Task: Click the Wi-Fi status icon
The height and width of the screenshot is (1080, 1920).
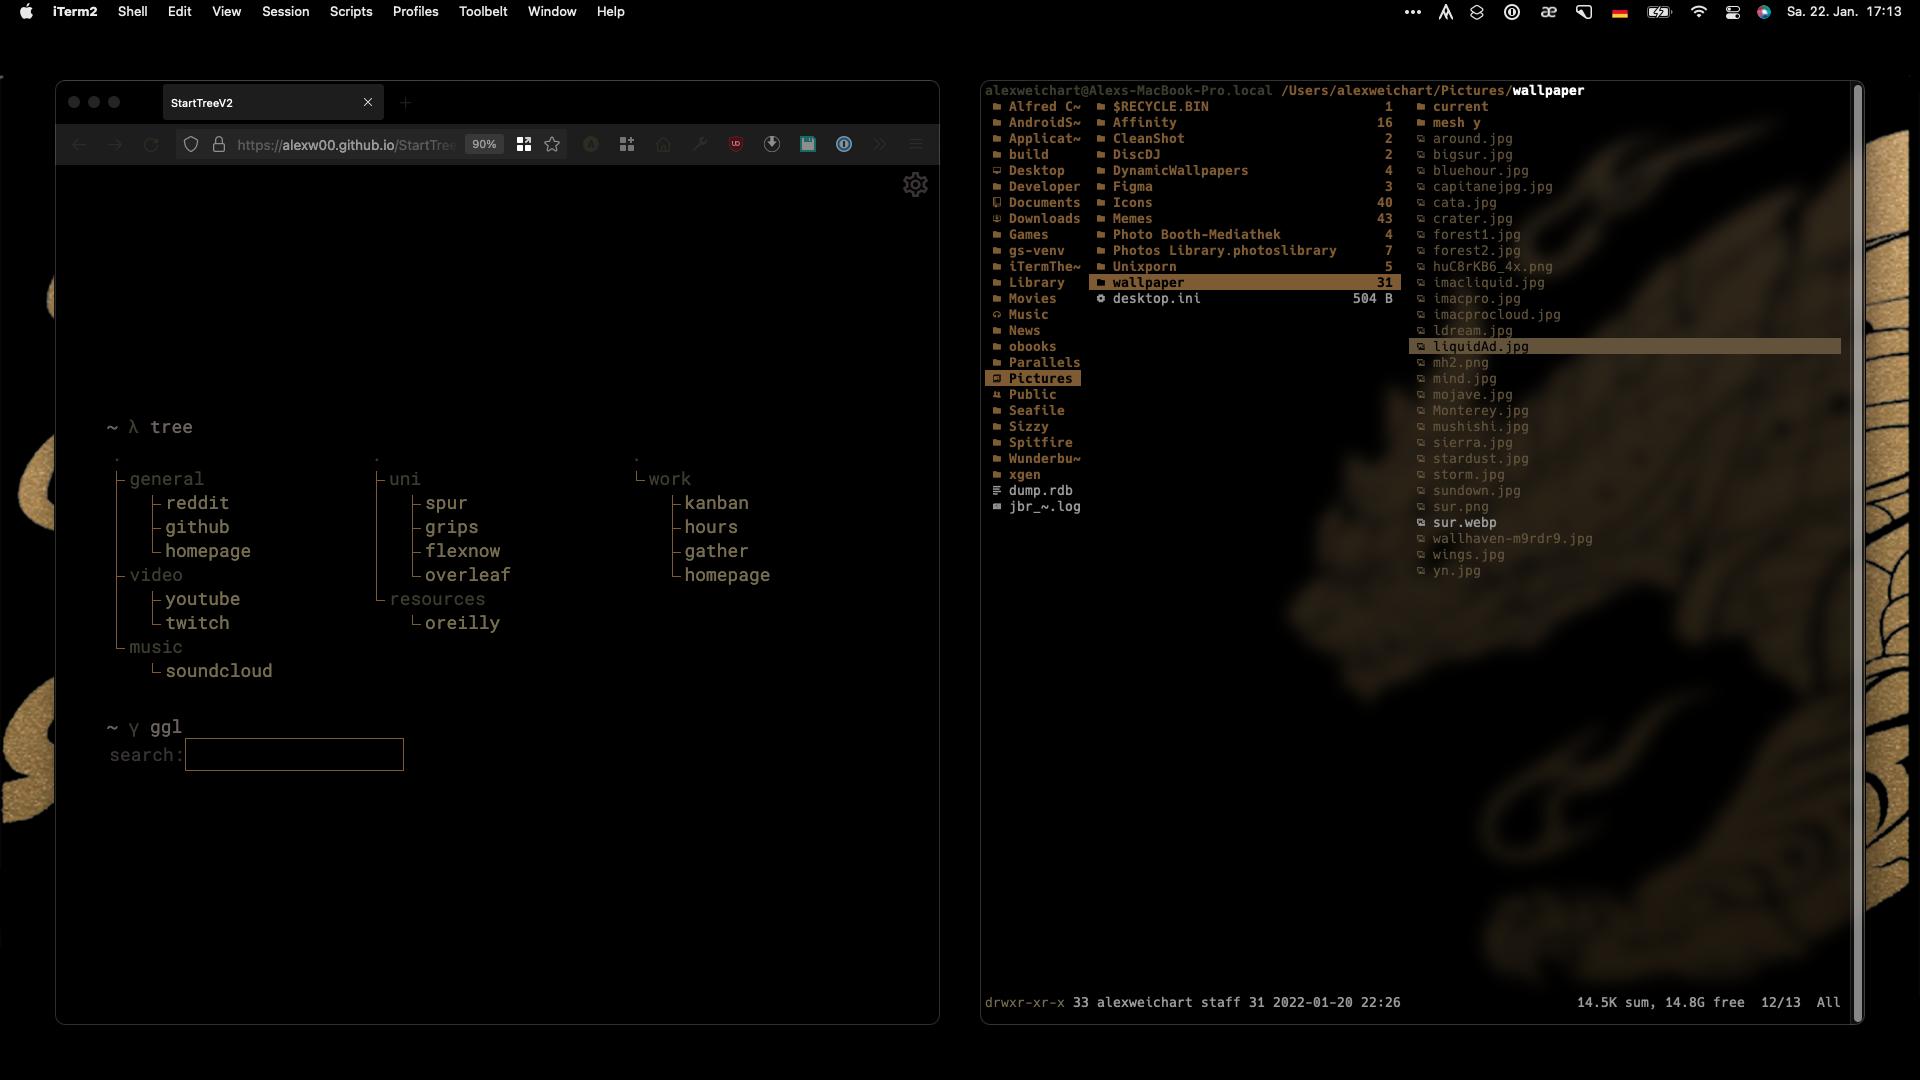Action: 1698,12
